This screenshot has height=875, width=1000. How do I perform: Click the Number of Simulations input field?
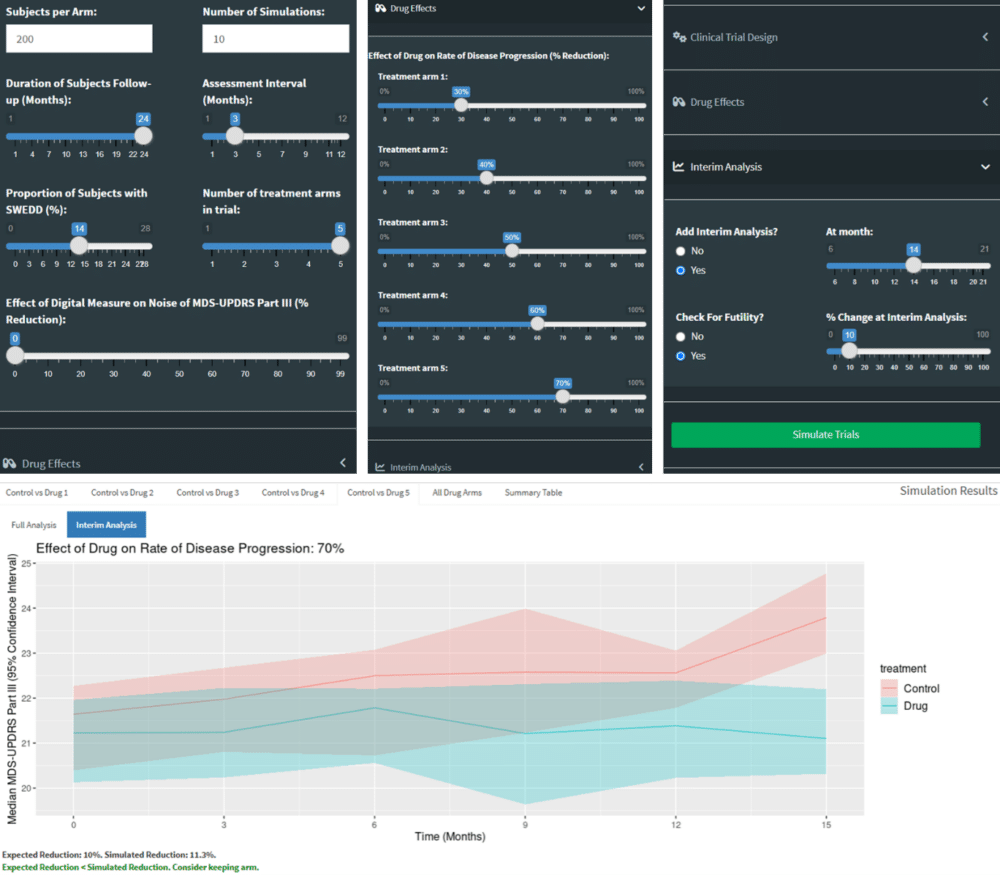click(275, 39)
